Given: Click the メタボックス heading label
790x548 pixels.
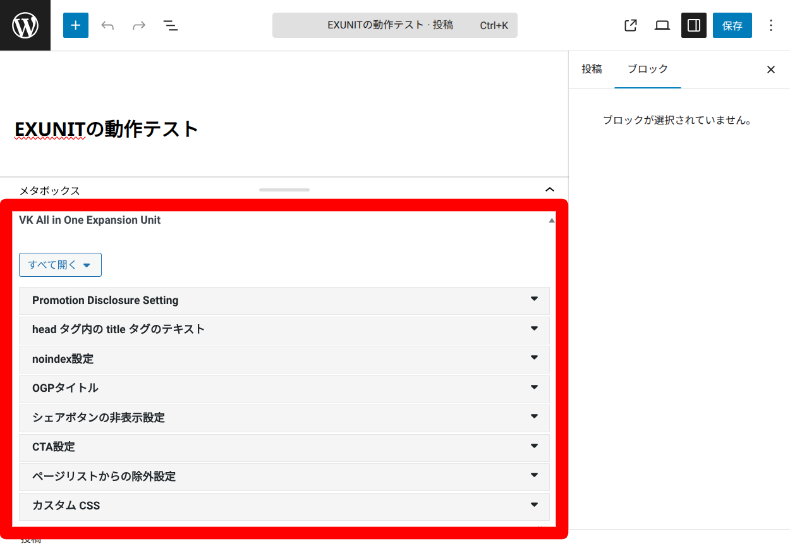Looking at the screenshot, I should [x=49, y=190].
